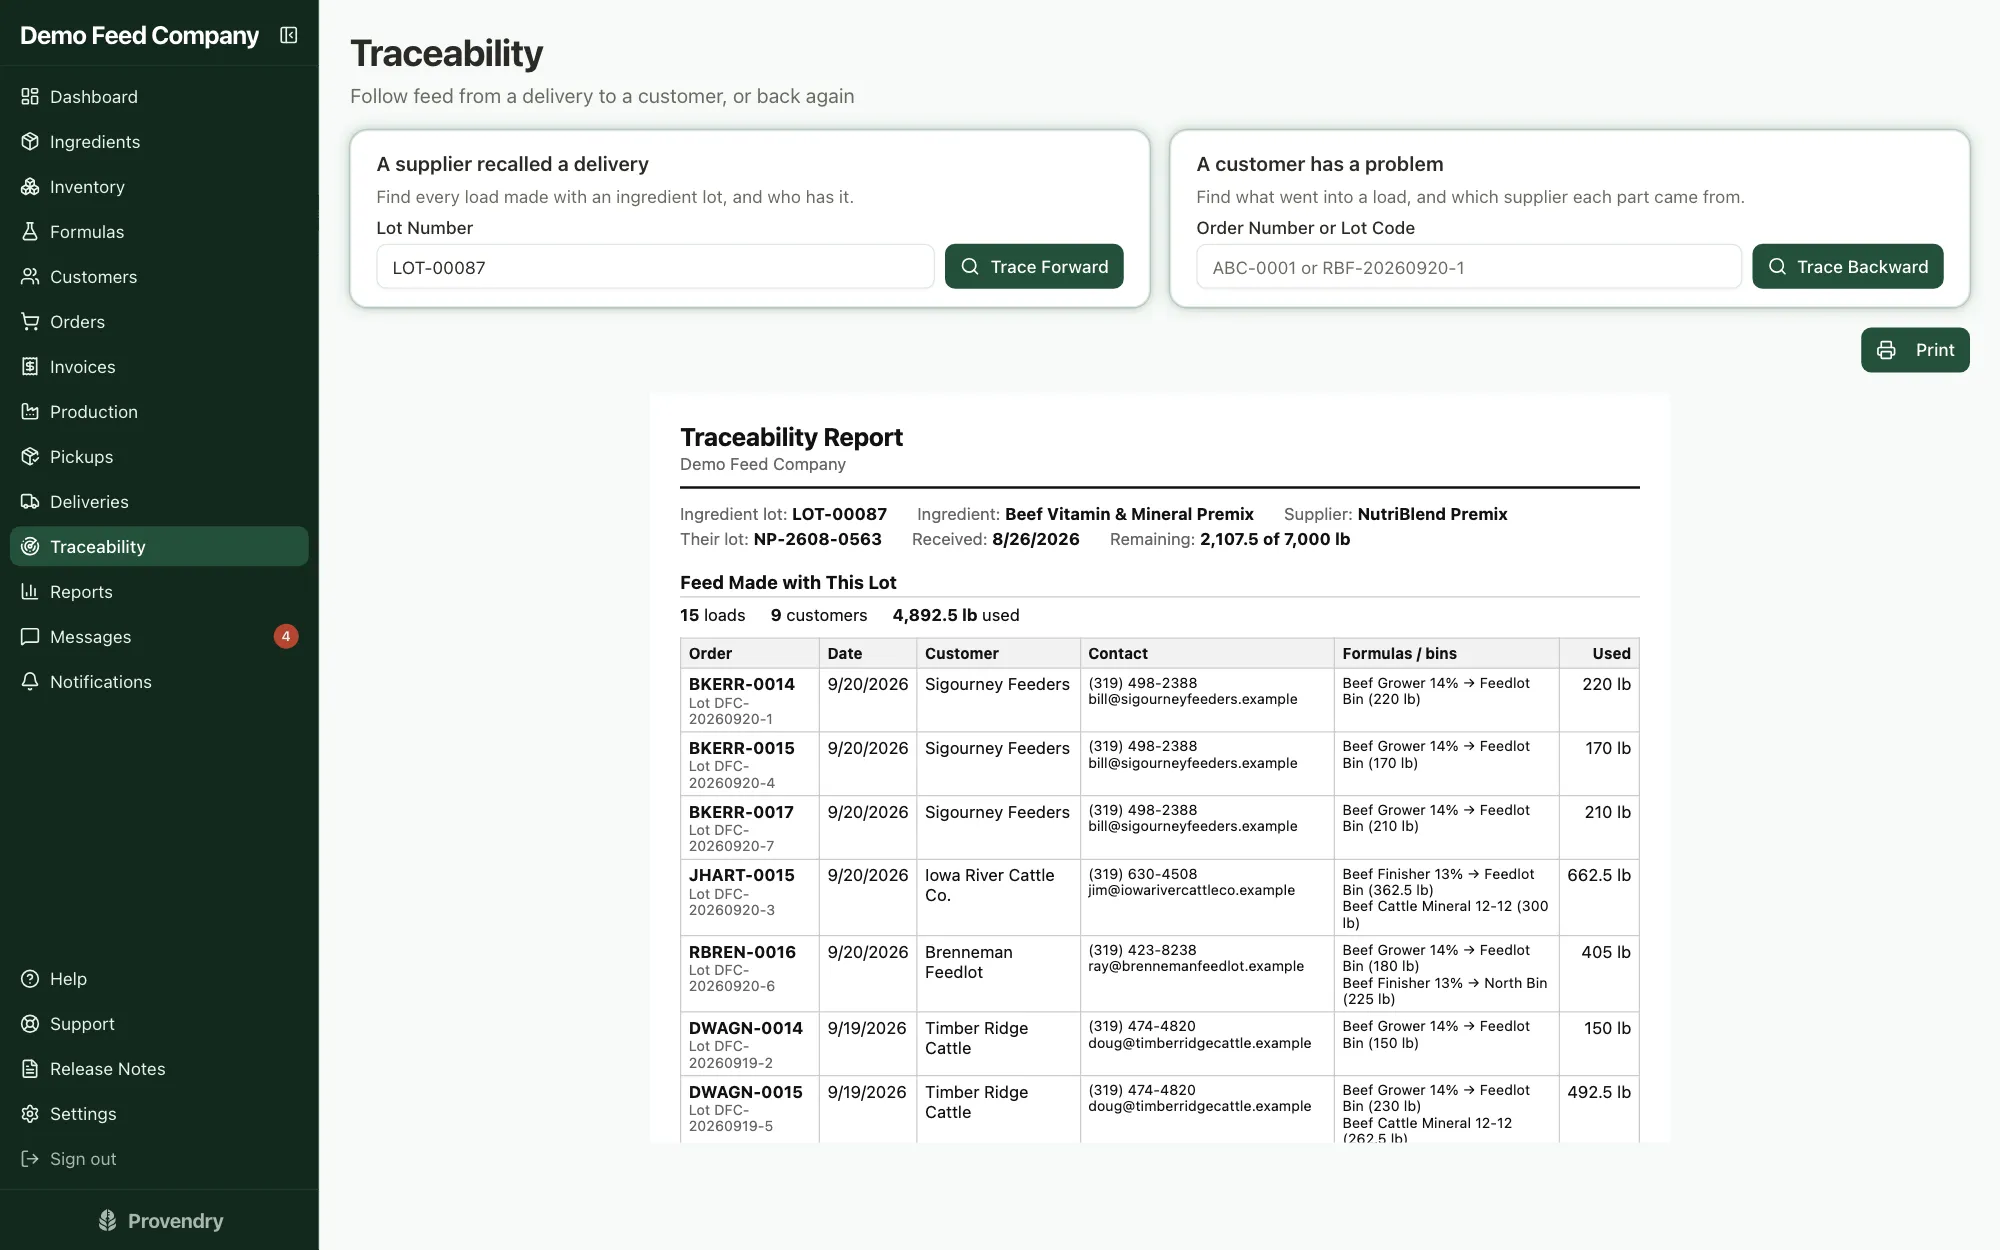The image size is (2000, 1250).
Task: Click the Help question mark icon
Action: pyautogui.click(x=30, y=979)
